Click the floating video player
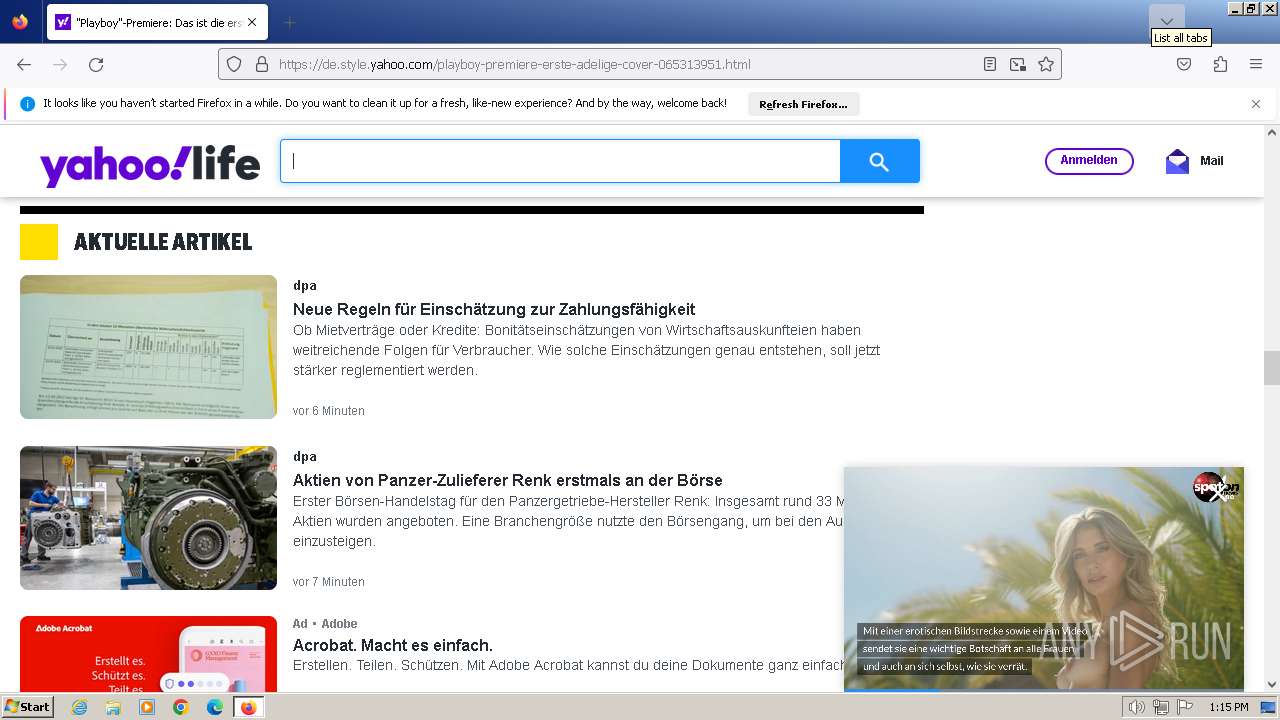Screen dimensions: 1280x720 click(1044, 578)
